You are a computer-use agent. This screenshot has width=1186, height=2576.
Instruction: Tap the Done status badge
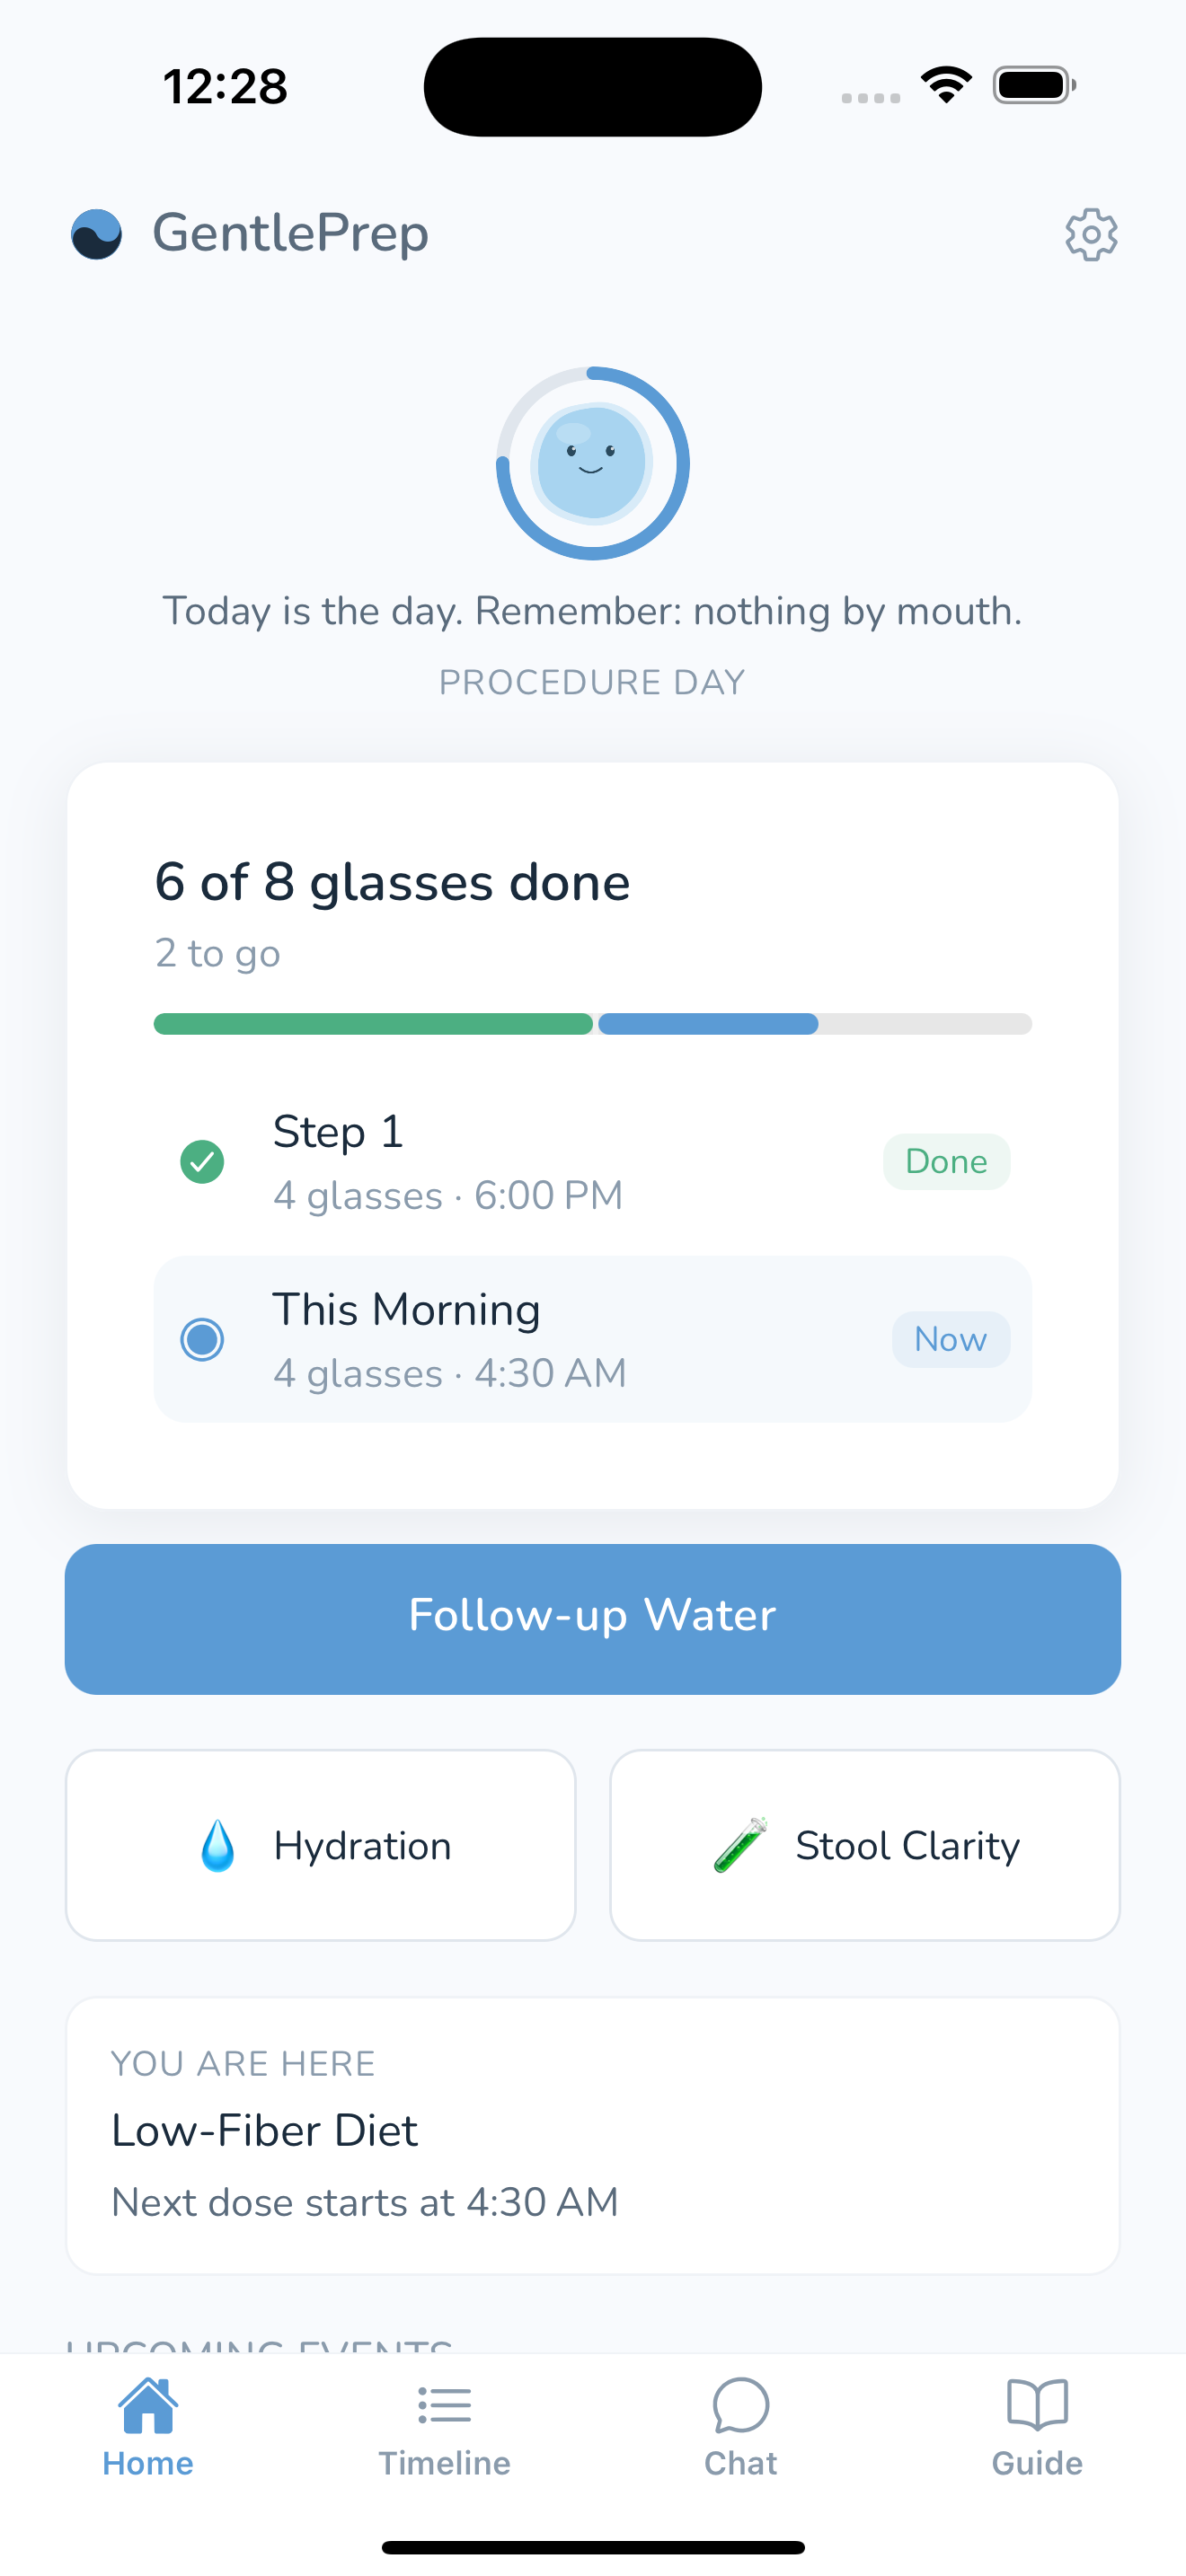click(x=946, y=1162)
